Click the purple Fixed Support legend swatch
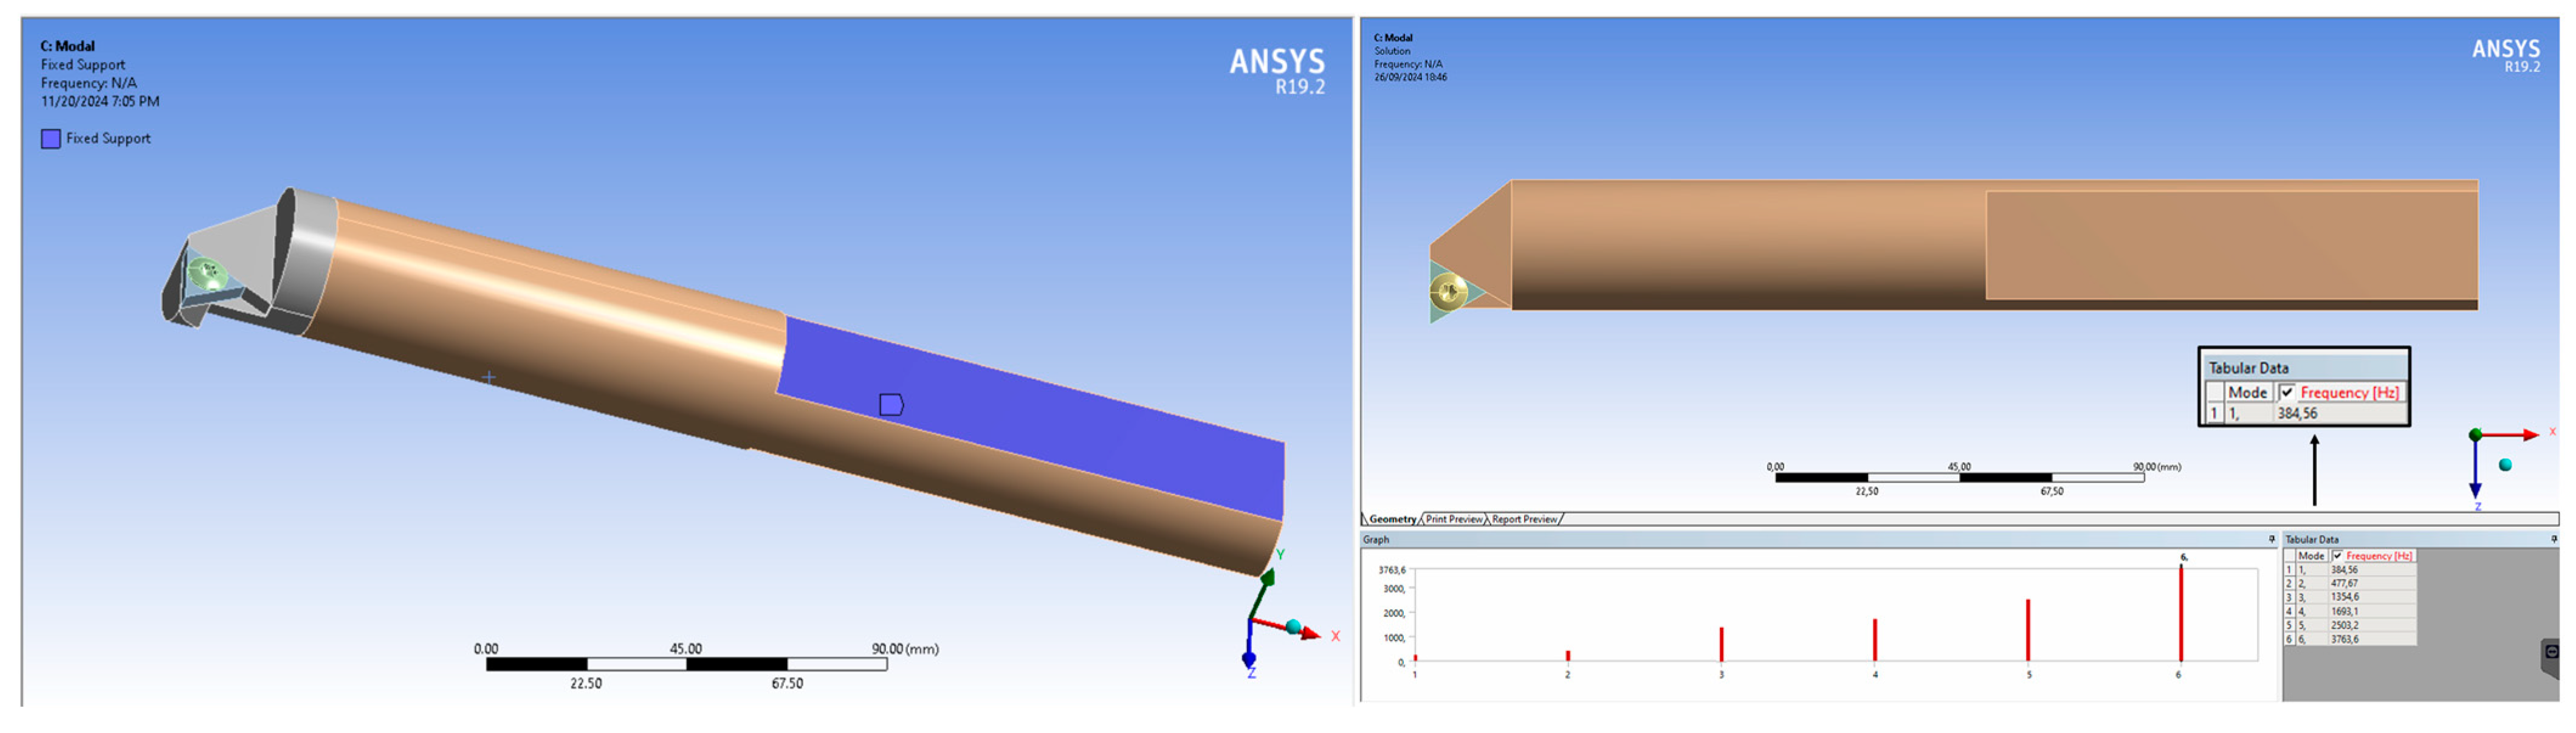Viewport: 2576px width, 733px height. 51,139
